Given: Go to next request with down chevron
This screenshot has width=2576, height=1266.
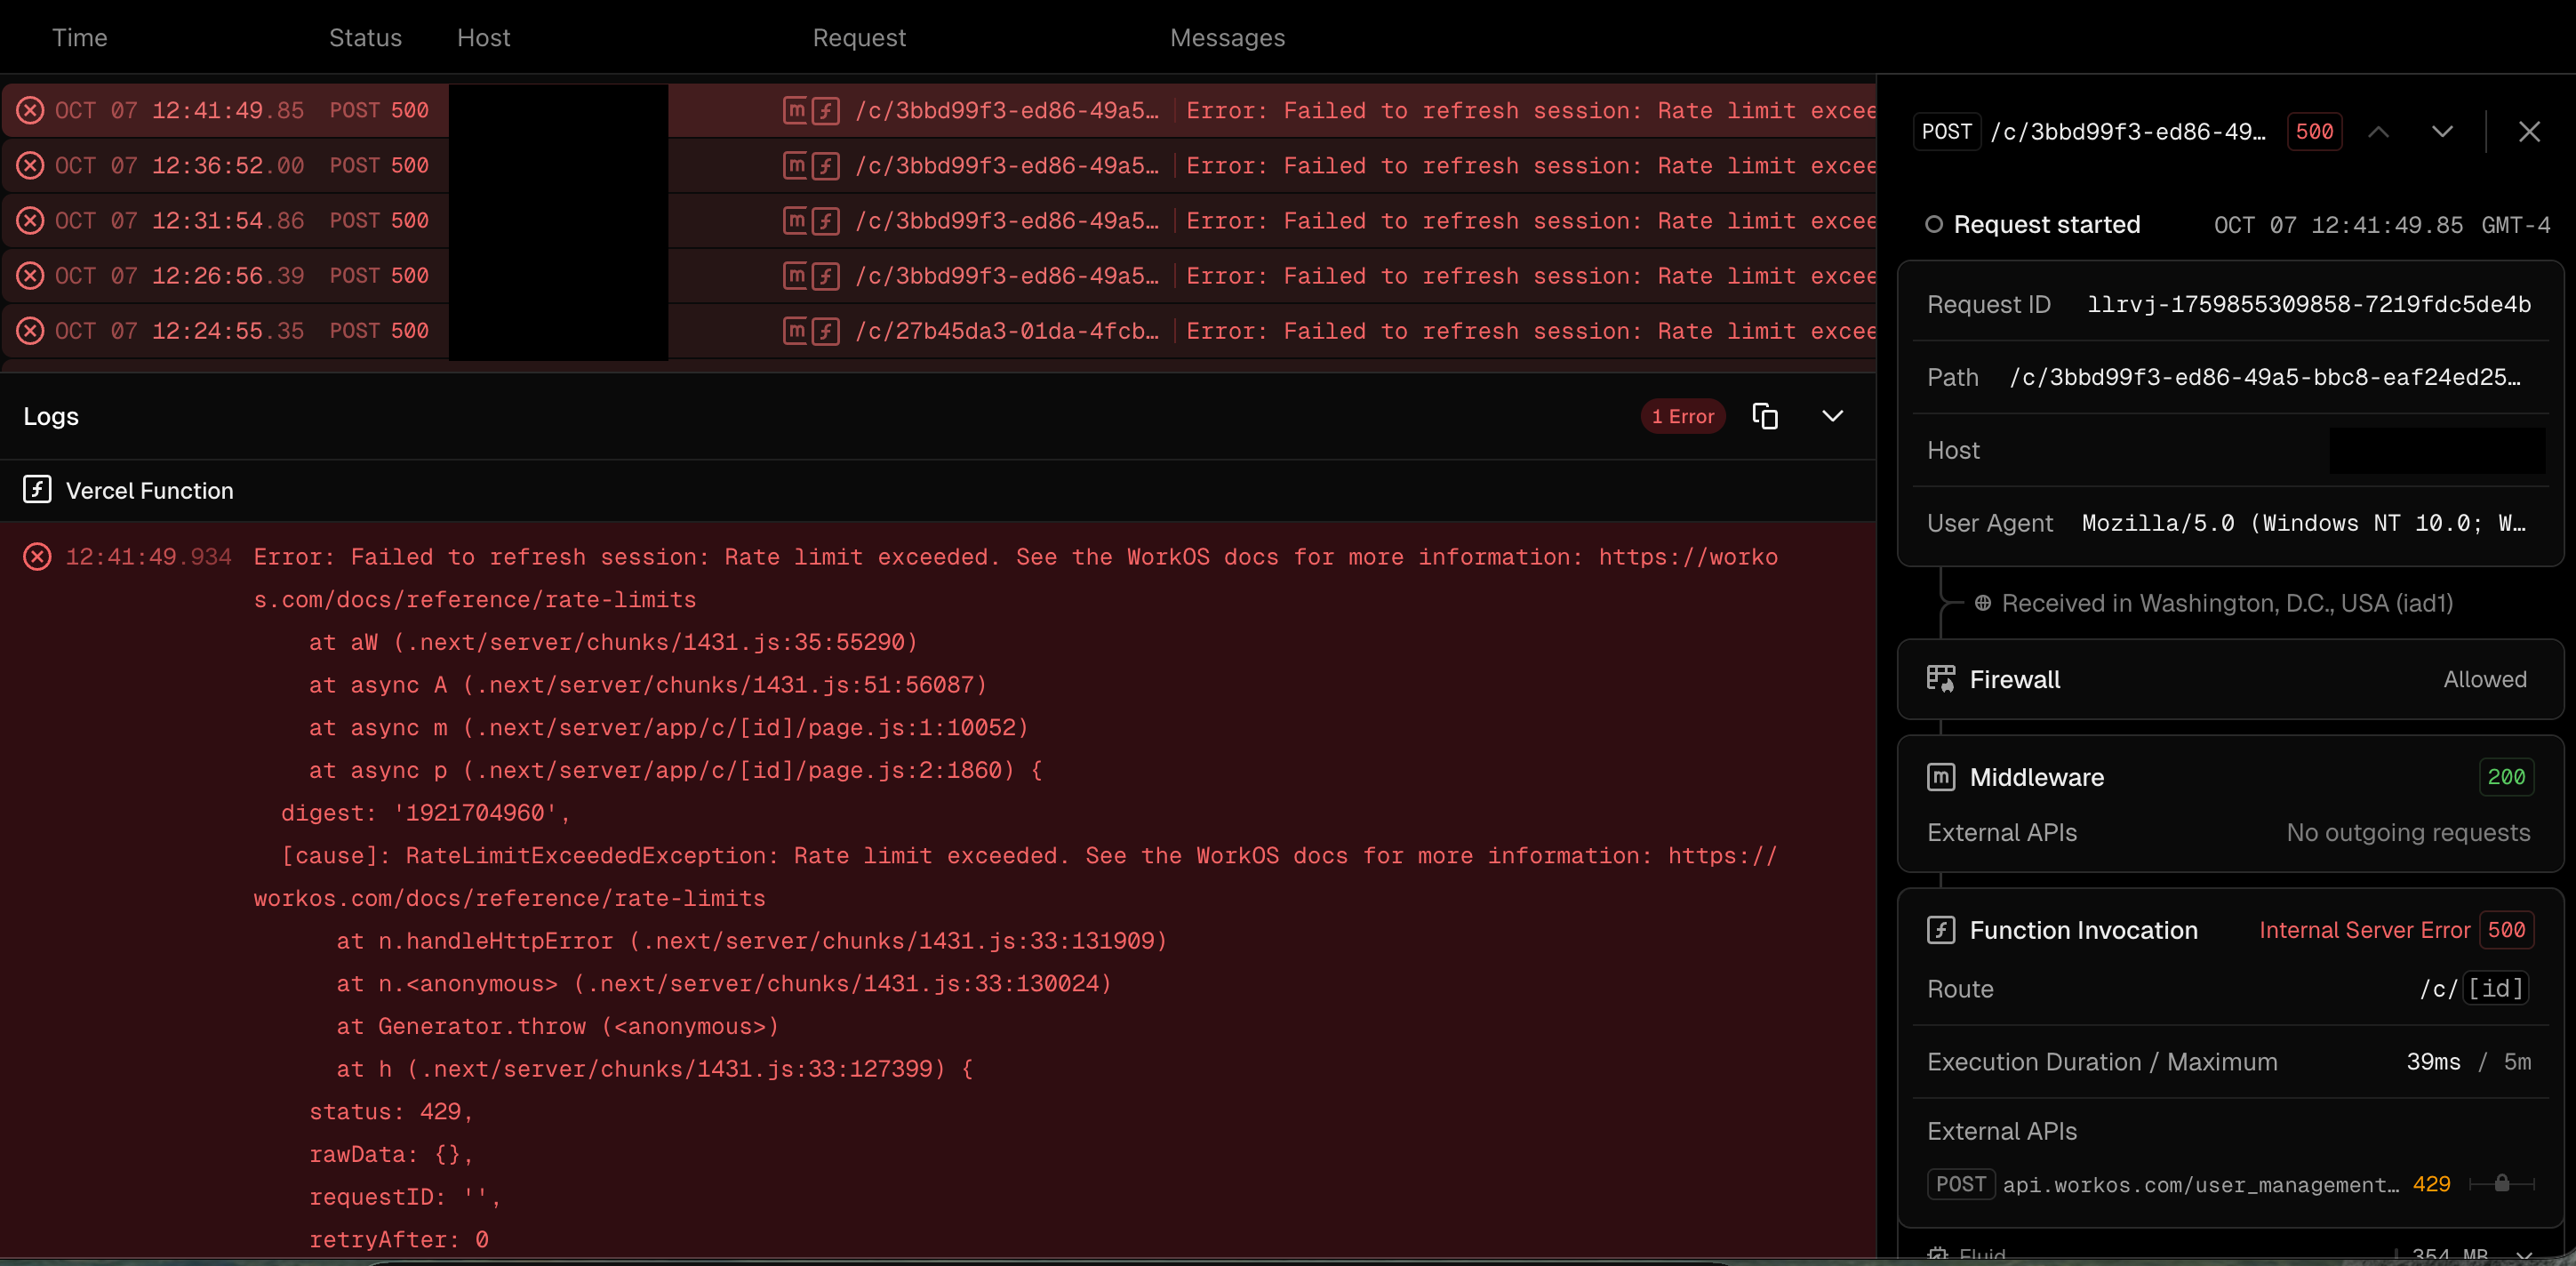Looking at the screenshot, I should [x=2442, y=132].
